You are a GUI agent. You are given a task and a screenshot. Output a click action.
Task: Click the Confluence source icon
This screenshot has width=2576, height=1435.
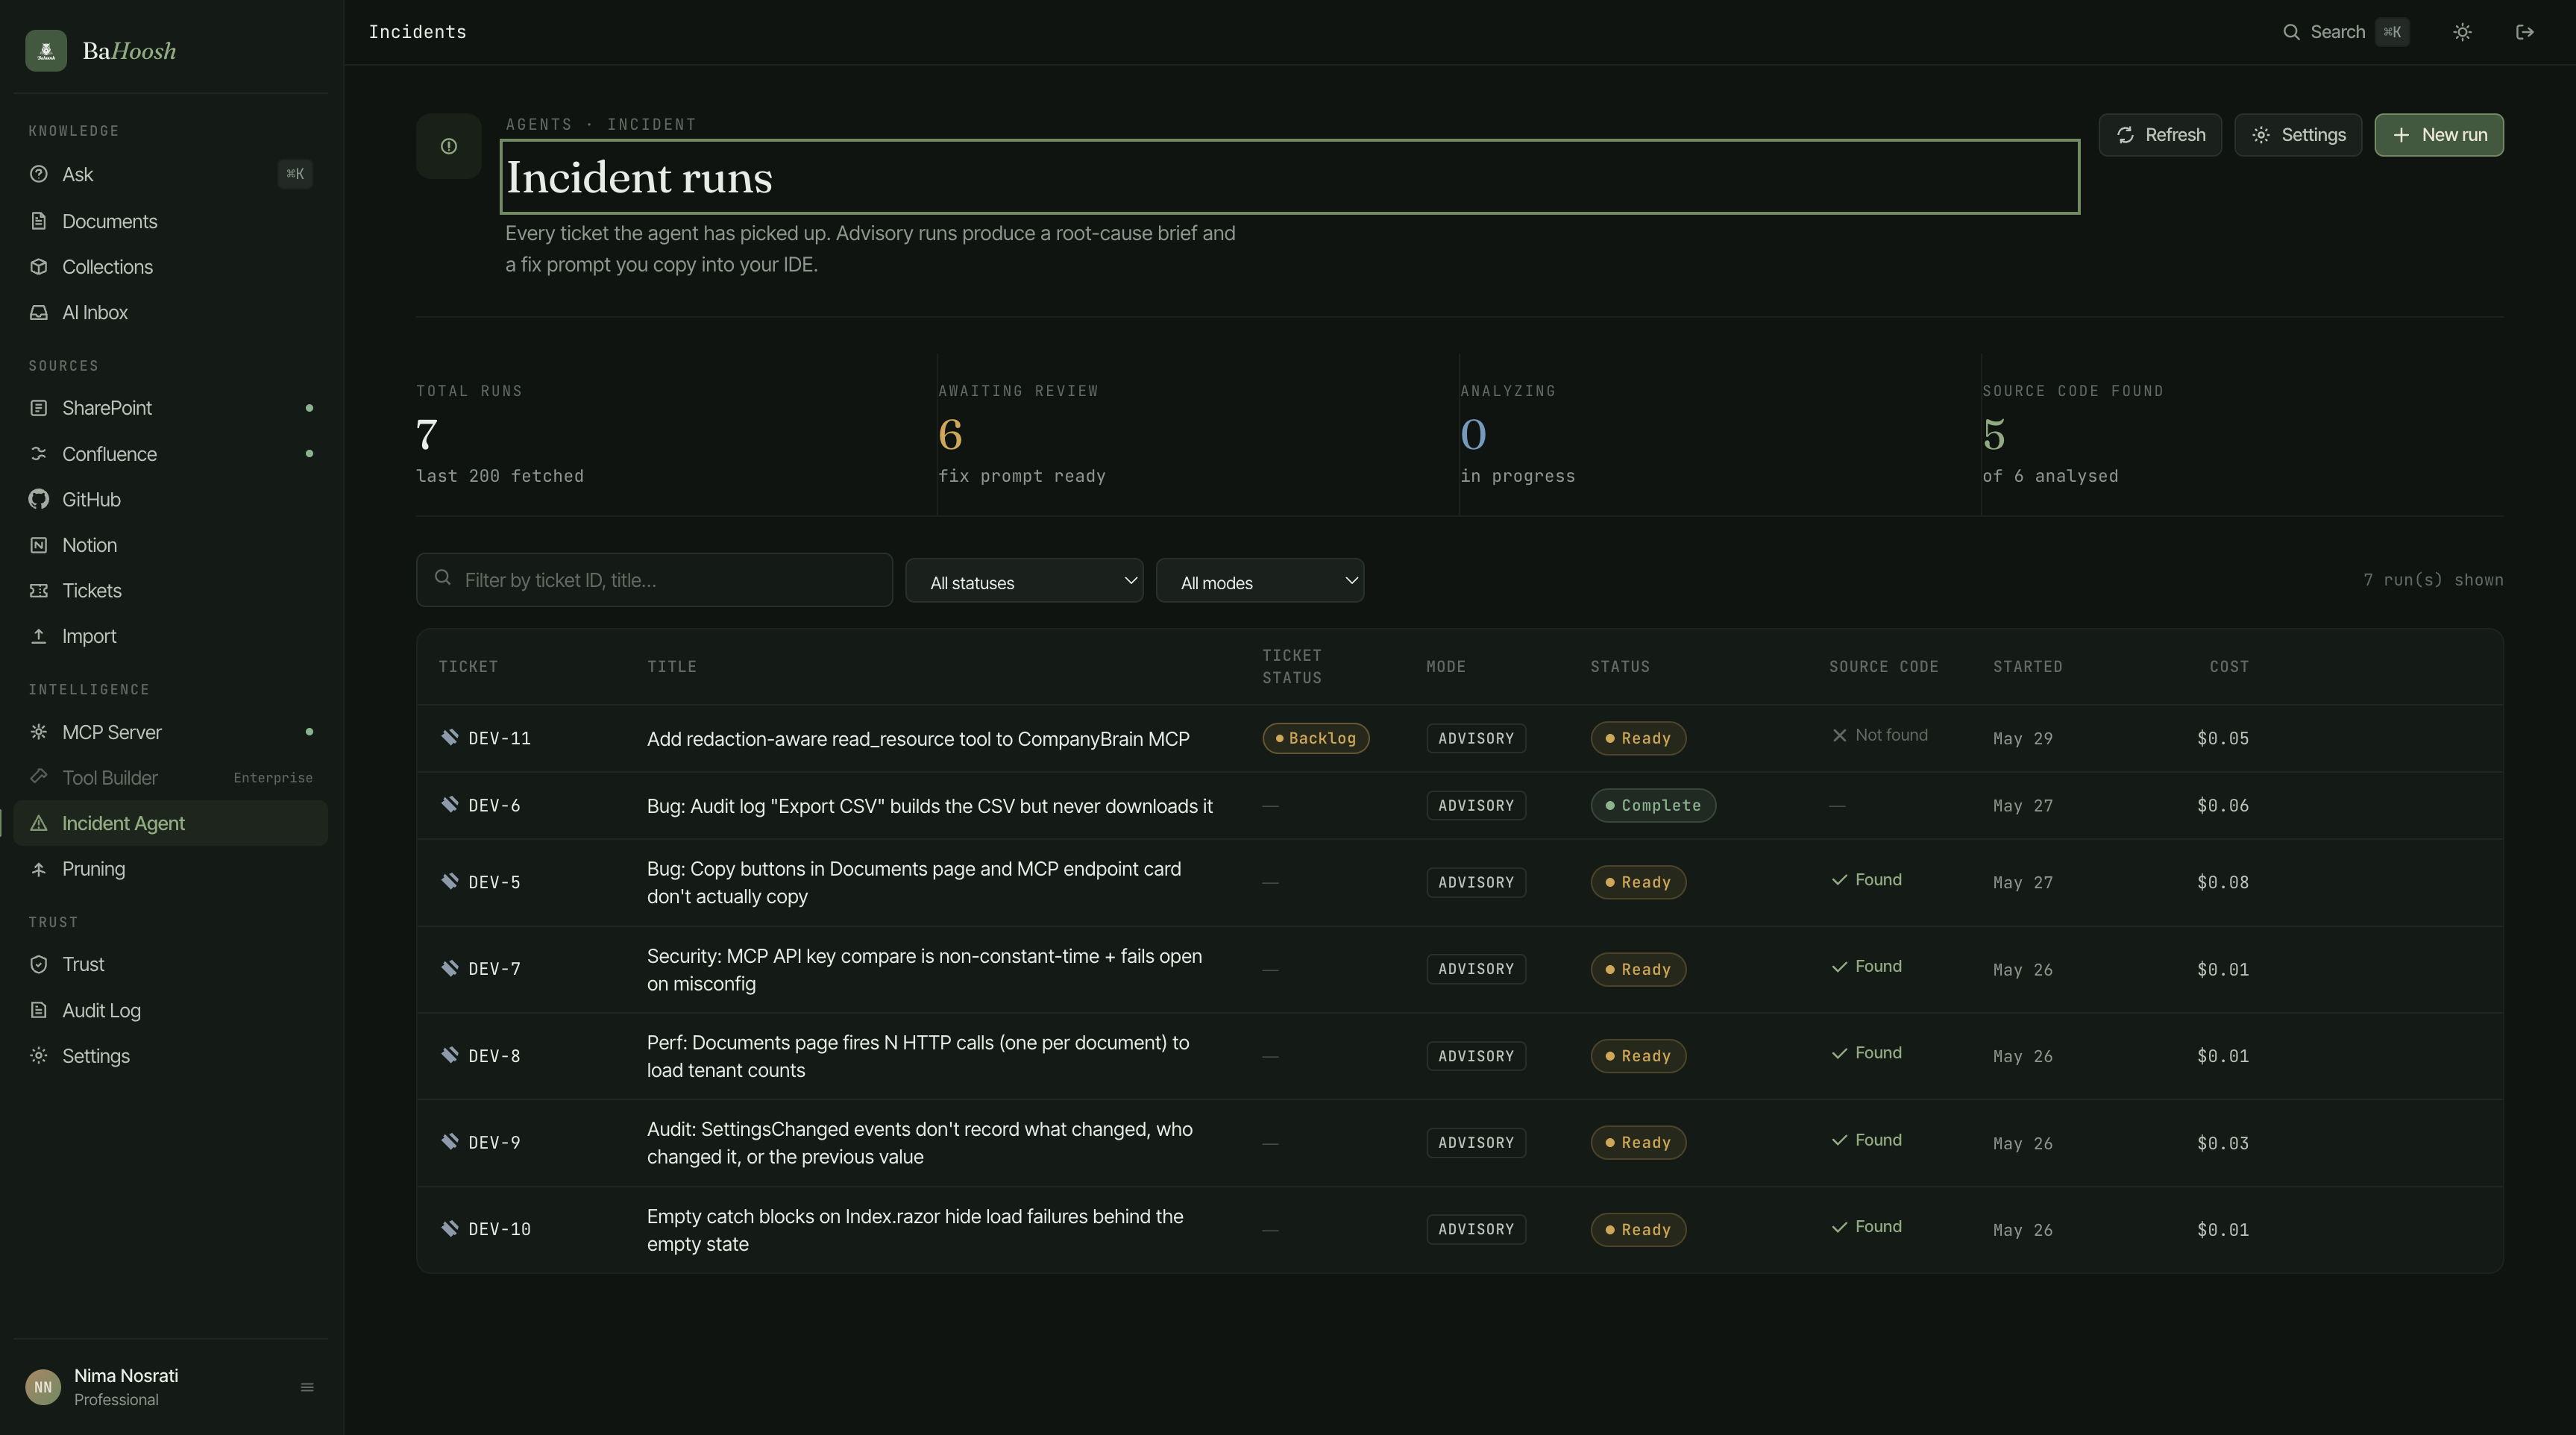39,454
